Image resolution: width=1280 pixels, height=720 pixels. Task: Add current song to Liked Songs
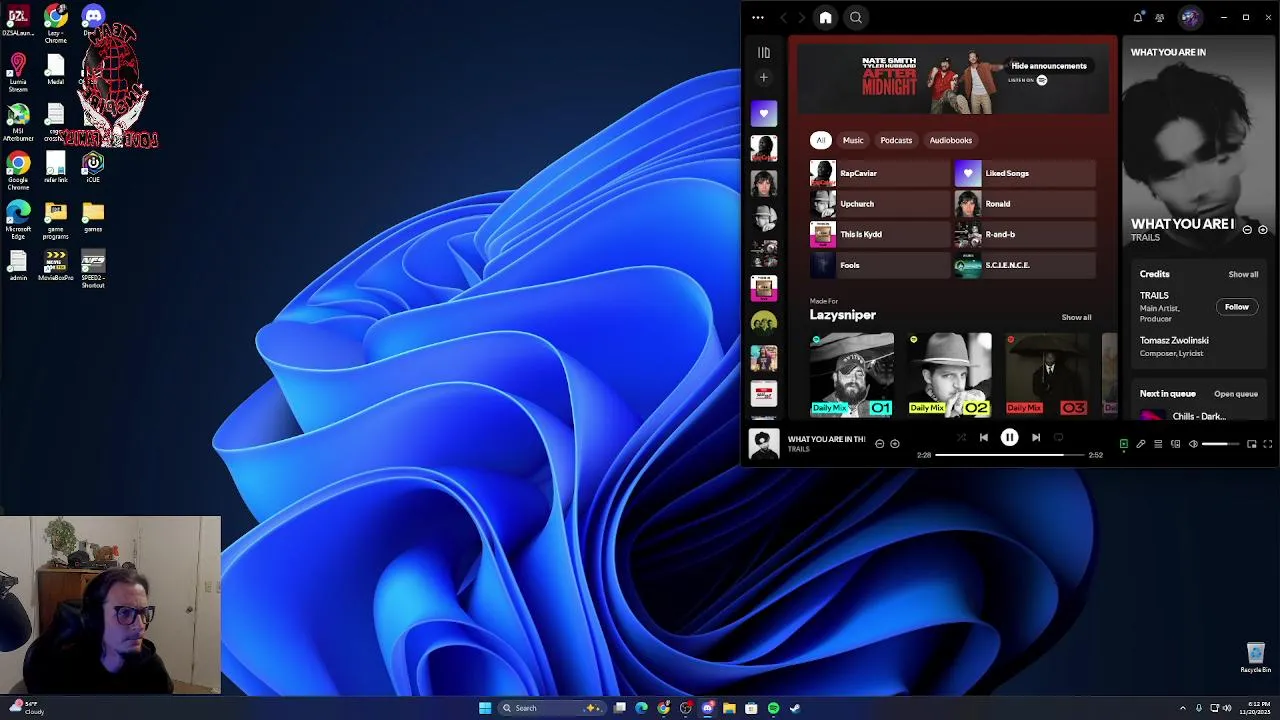(895, 444)
